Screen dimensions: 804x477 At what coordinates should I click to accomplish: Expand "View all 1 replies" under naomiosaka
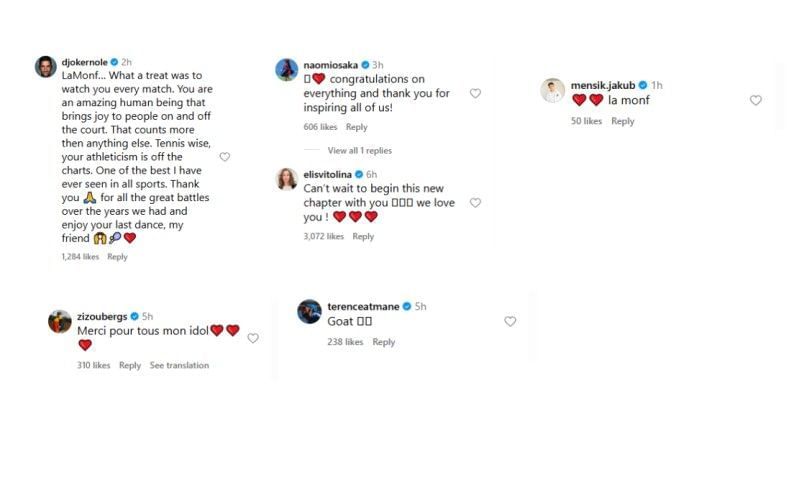pyautogui.click(x=359, y=151)
